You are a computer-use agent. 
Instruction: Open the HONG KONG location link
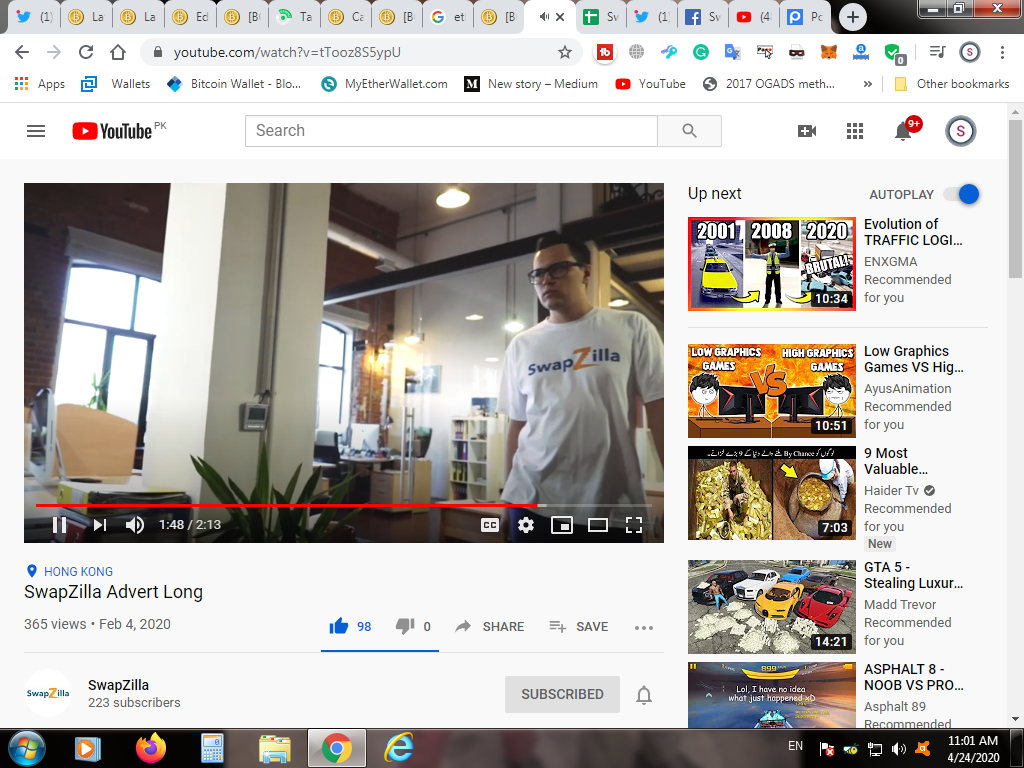point(78,571)
